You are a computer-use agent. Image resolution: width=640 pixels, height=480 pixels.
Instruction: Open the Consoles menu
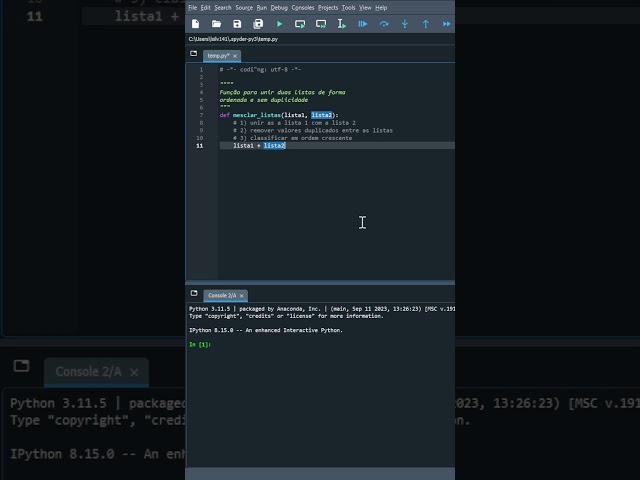[303, 8]
